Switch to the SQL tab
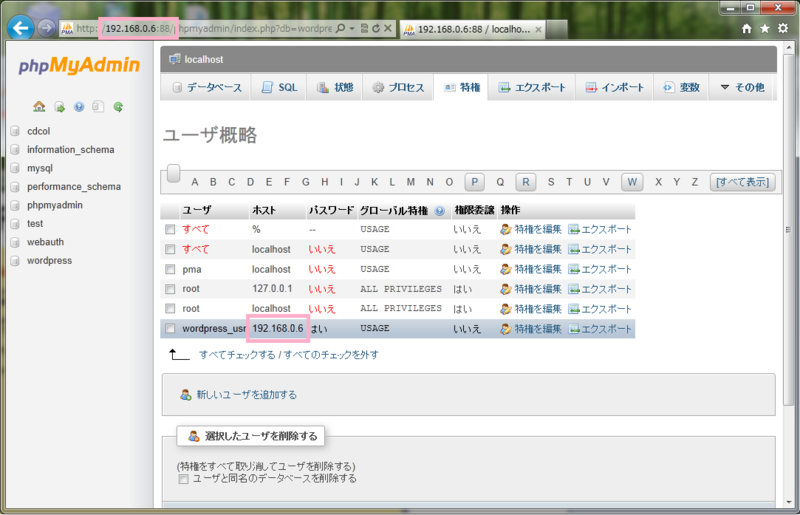 [279, 87]
